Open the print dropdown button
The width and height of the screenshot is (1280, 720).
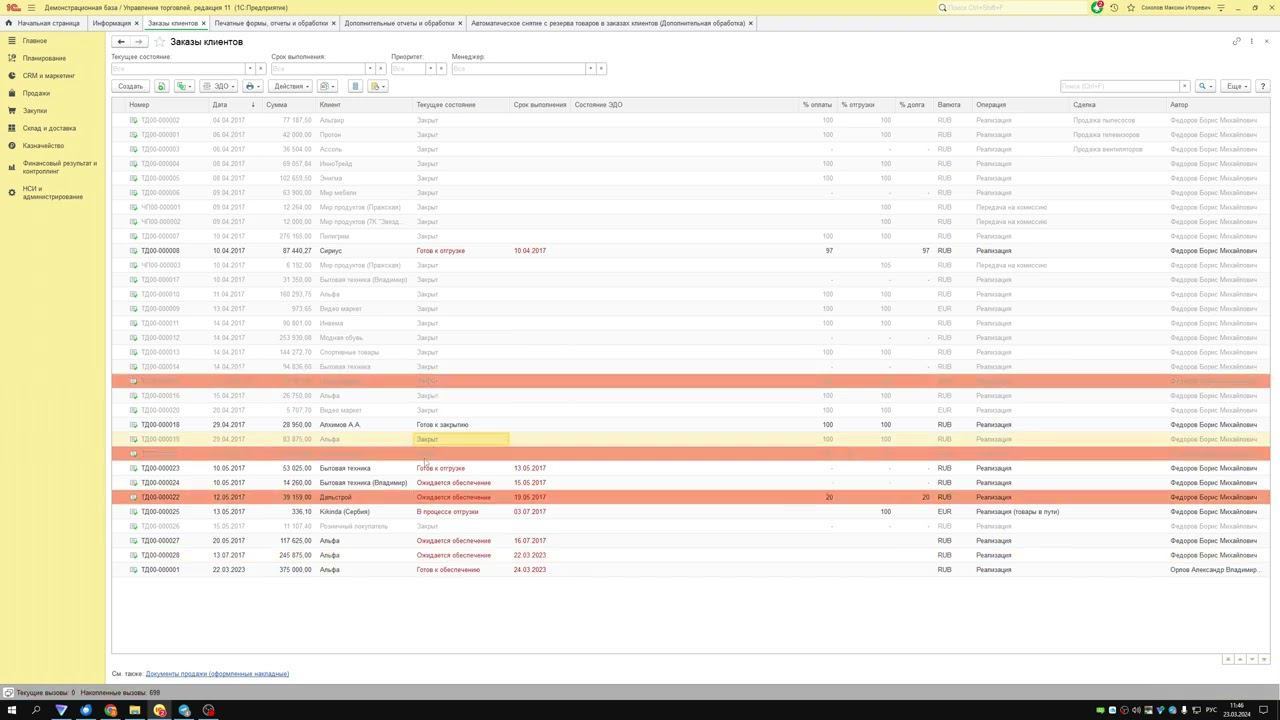253,86
